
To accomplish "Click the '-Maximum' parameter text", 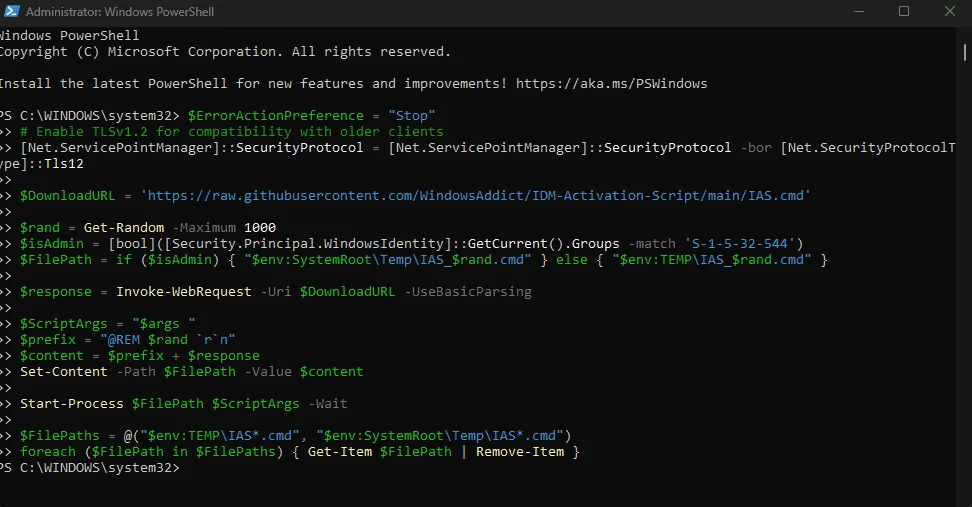I will point(204,227).
